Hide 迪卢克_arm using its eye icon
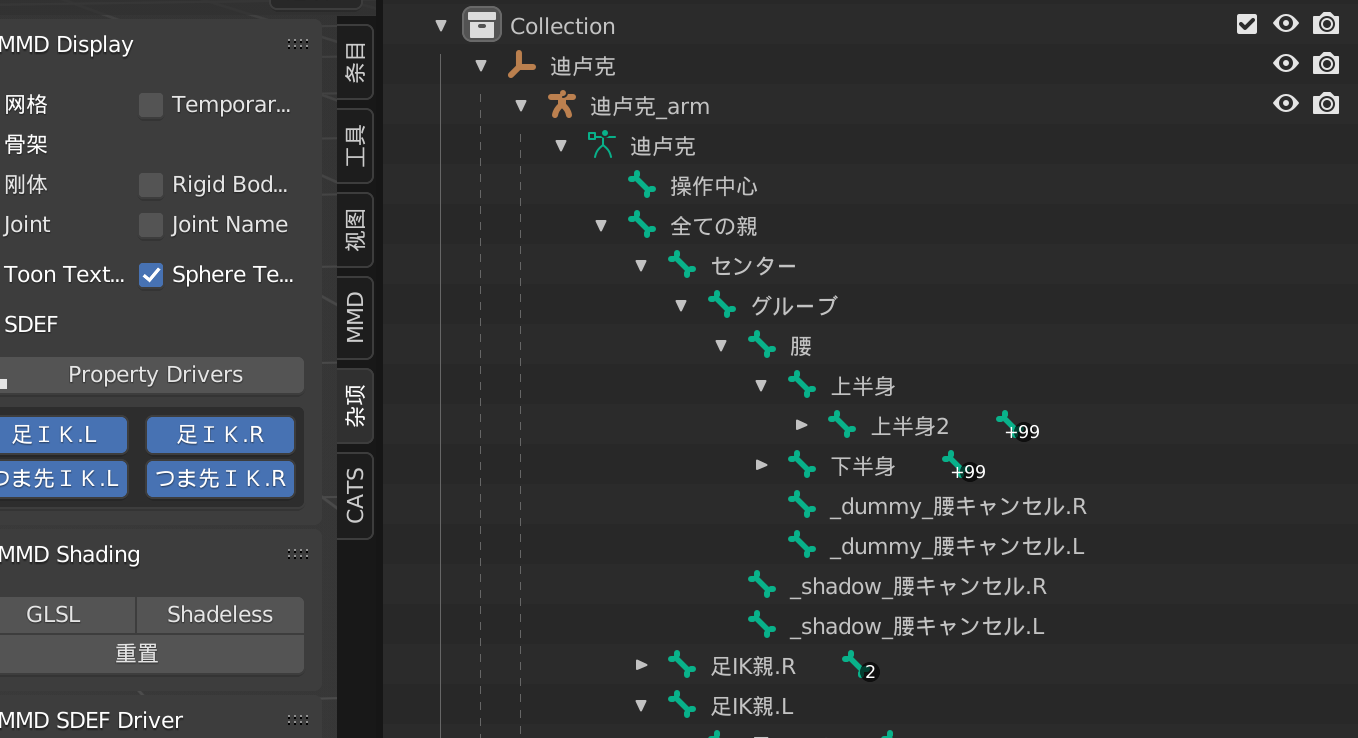The height and width of the screenshot is (738, 1358). pos(1285,104)
